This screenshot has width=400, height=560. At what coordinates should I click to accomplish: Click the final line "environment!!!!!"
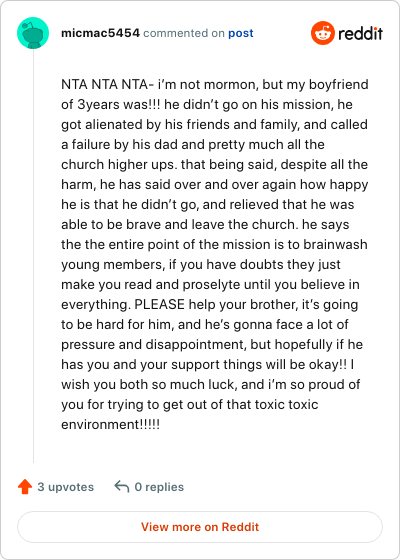click(110, 425)
